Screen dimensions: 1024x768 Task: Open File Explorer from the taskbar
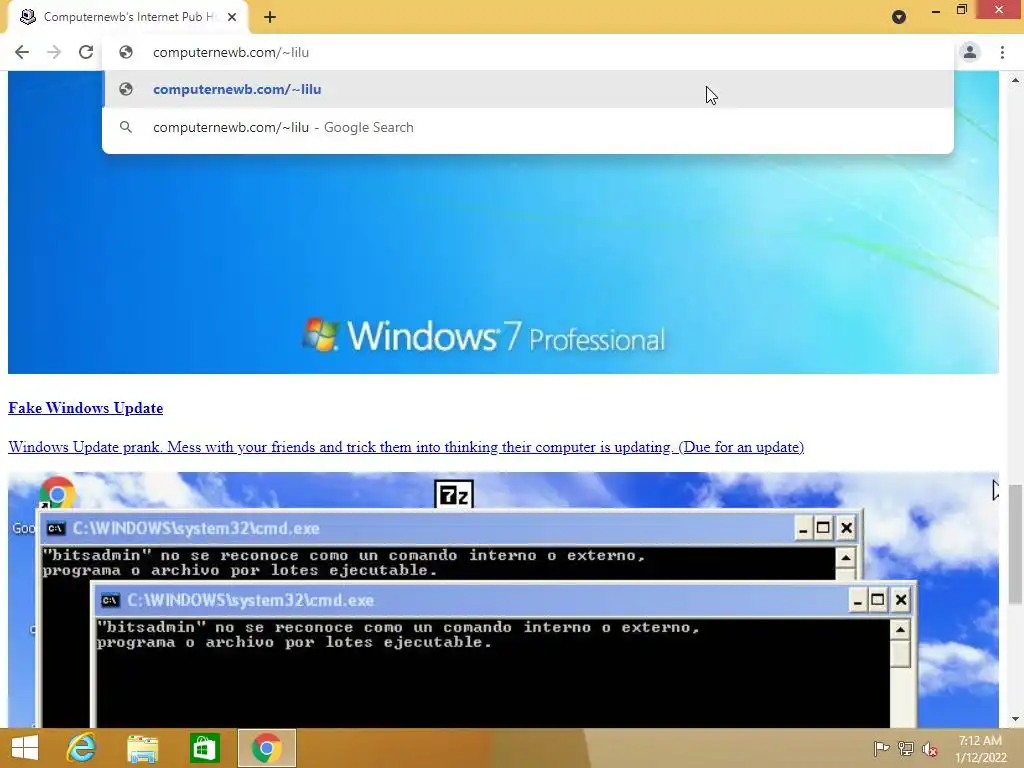[x=142, y=748]
